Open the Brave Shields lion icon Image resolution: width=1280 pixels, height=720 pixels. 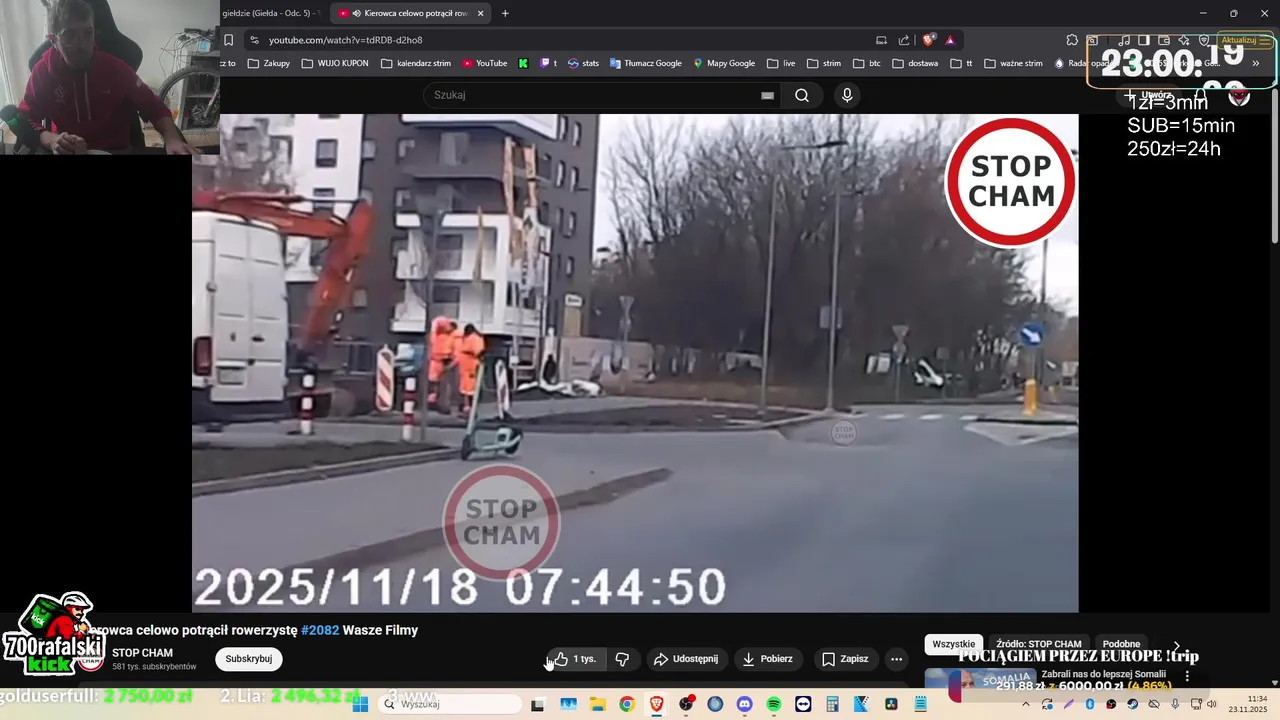coord(928,40)
